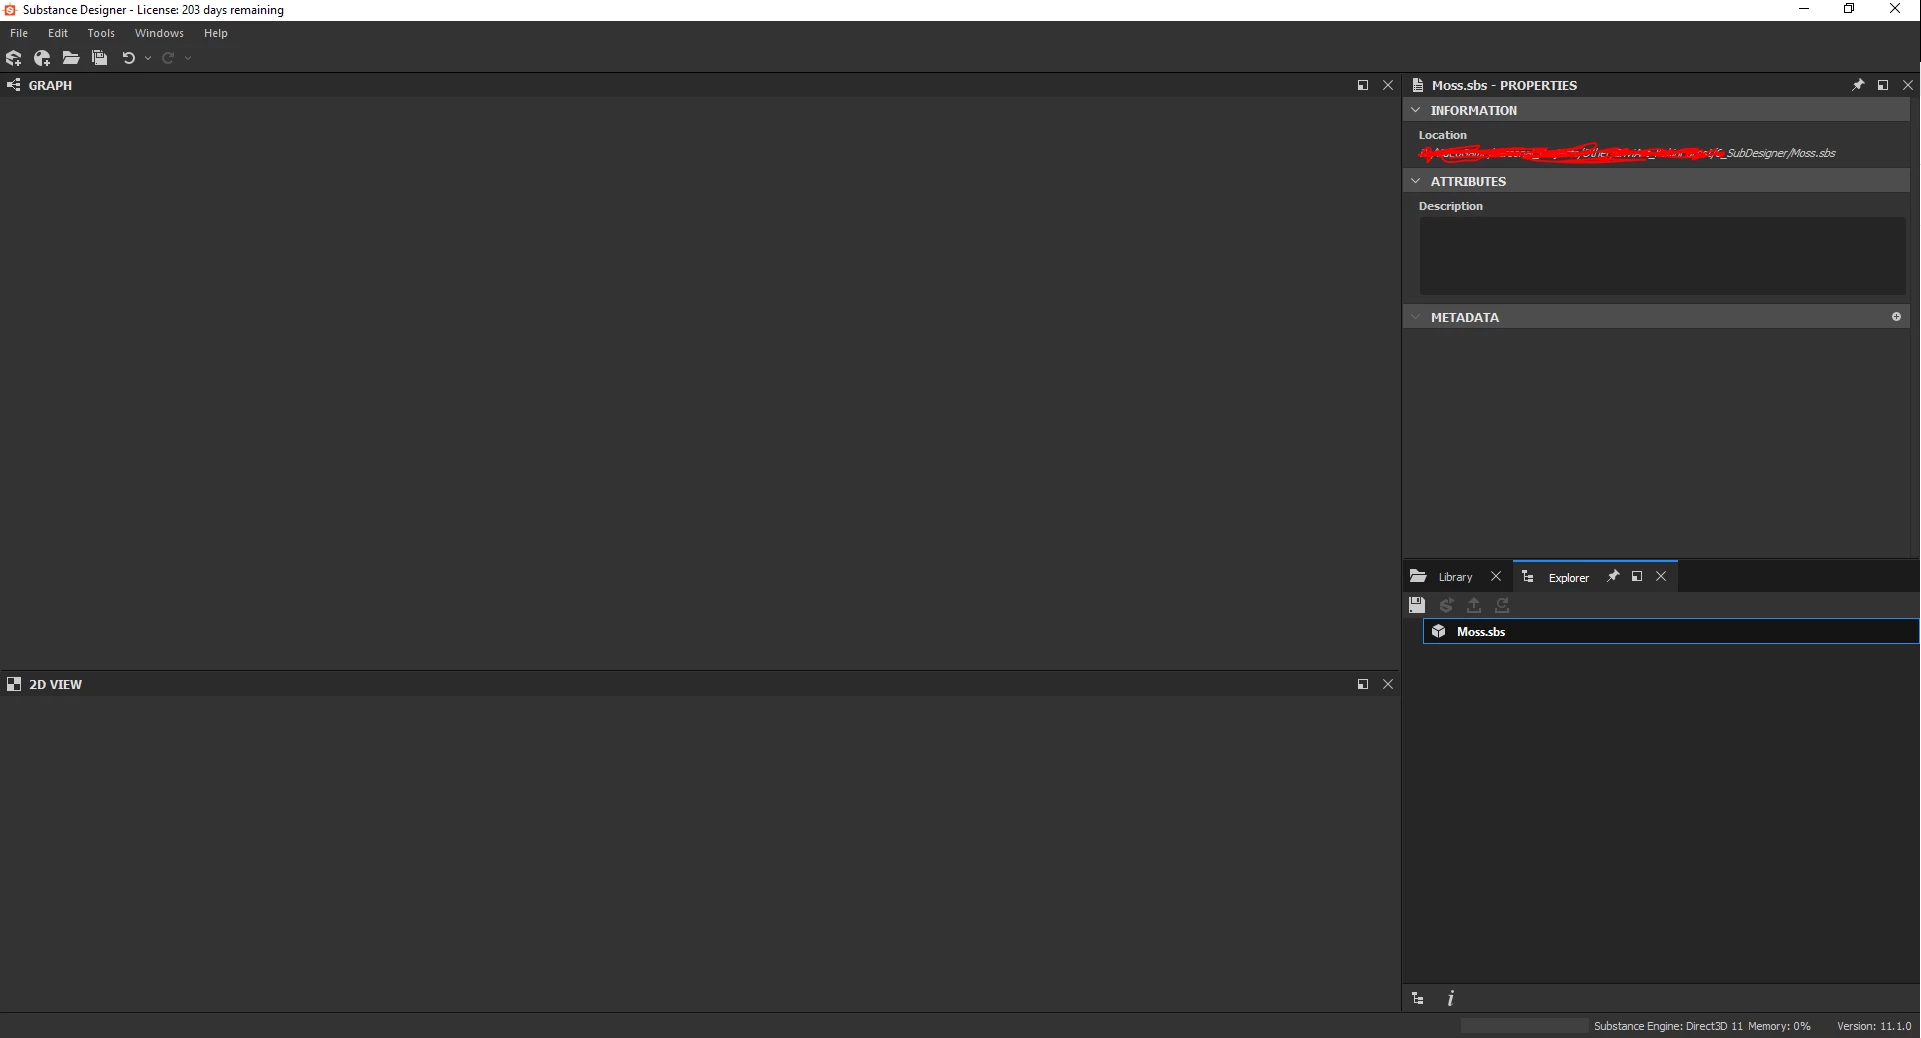This screenshot has width=1921, height=1038.
Task: Close the GRAPH panel
Action: click(1388, 85)
